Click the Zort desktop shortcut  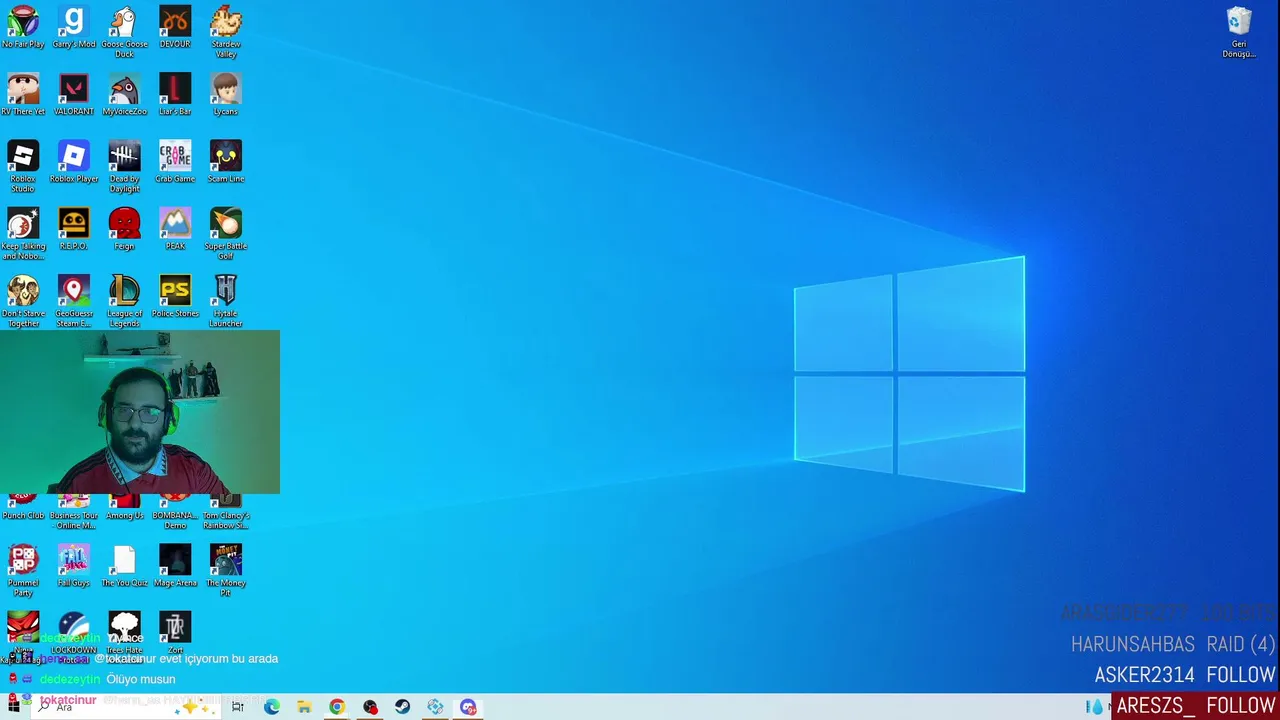click(x=175, y=633)
